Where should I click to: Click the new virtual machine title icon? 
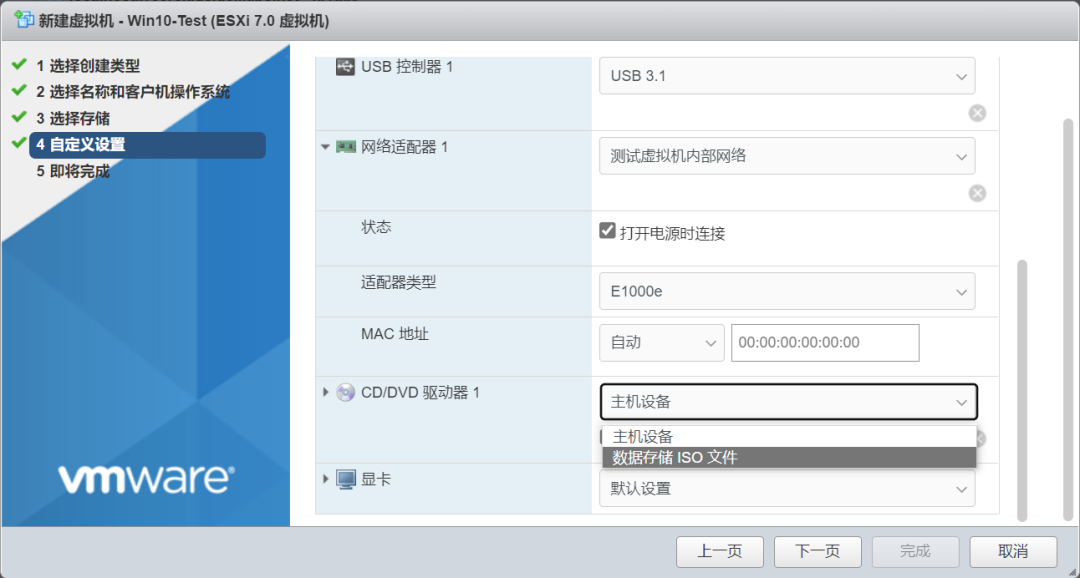tap(24, 20)
